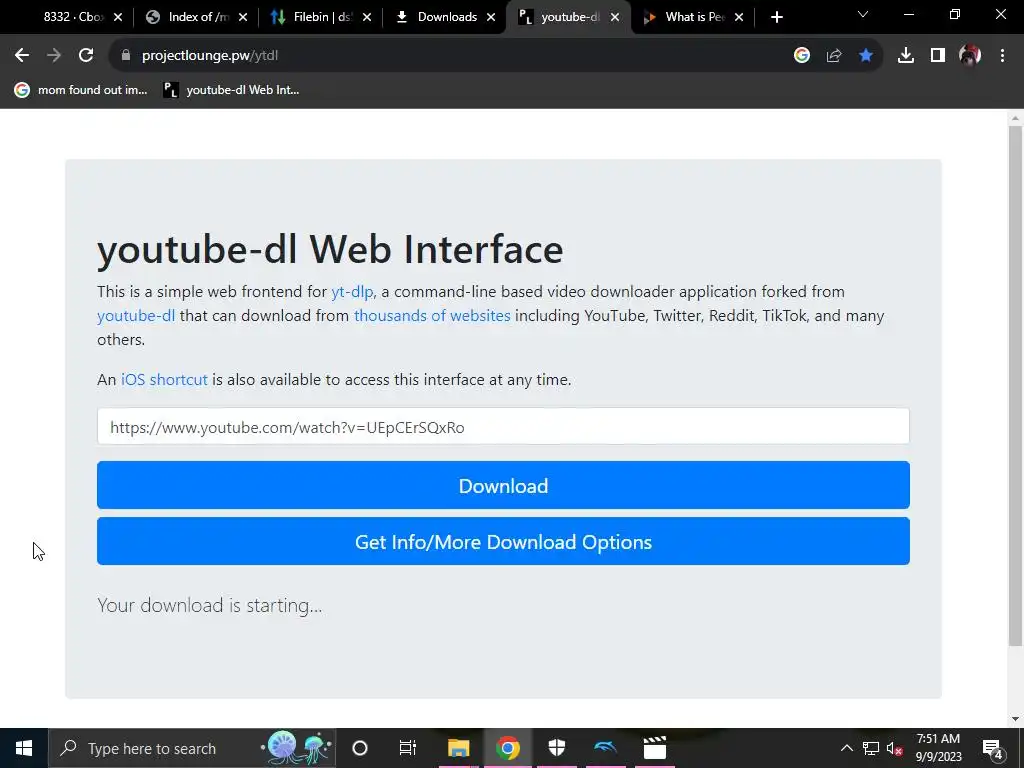Switch to the Downloads tab
This screenshot has width=1024, height=768.
coord(447,17)
